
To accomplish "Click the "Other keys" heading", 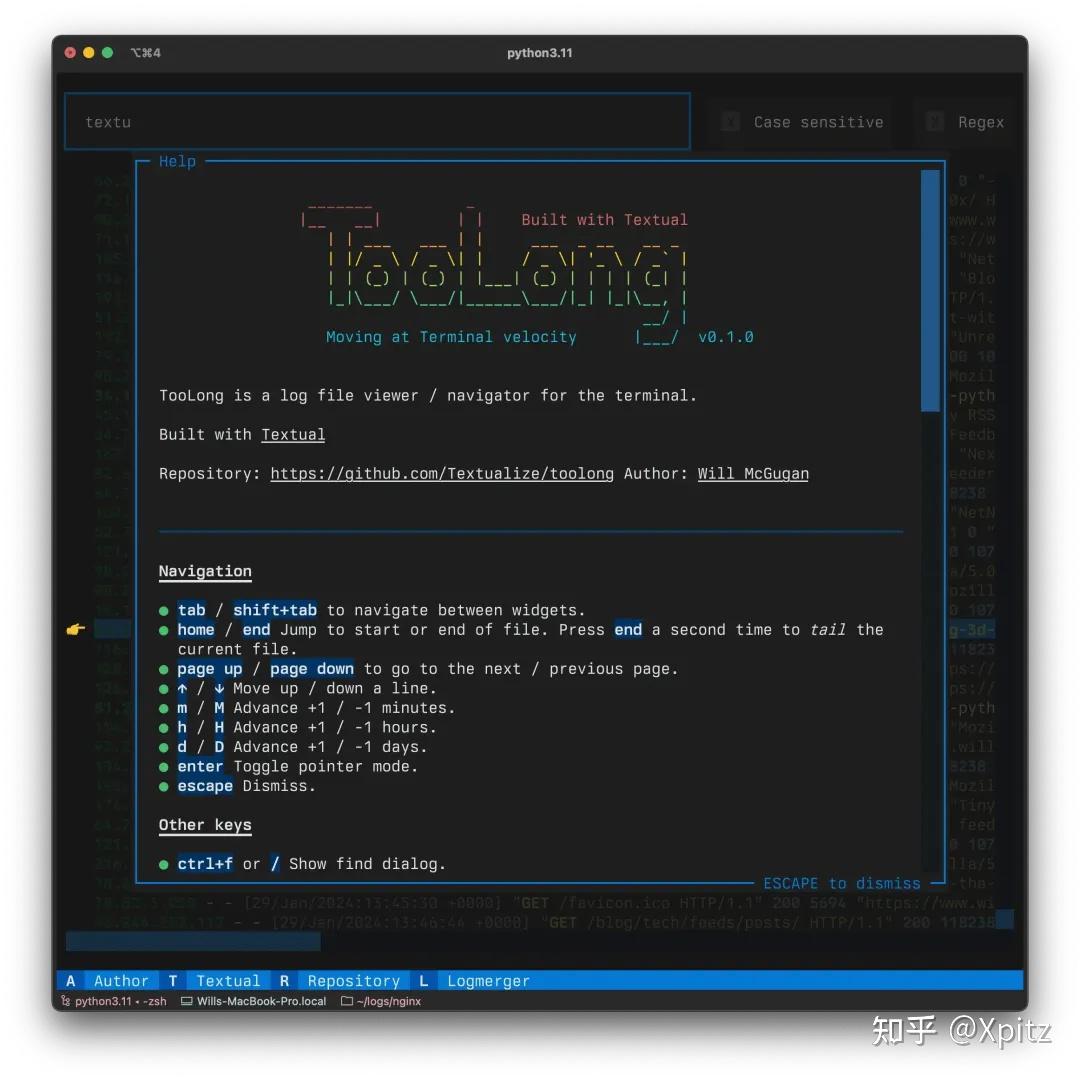I will coord(205,825).
